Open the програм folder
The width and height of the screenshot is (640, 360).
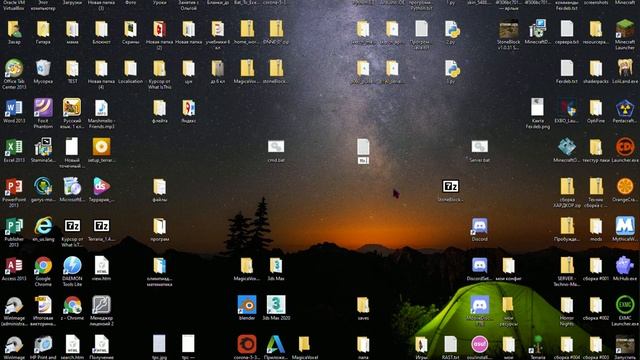159,227
